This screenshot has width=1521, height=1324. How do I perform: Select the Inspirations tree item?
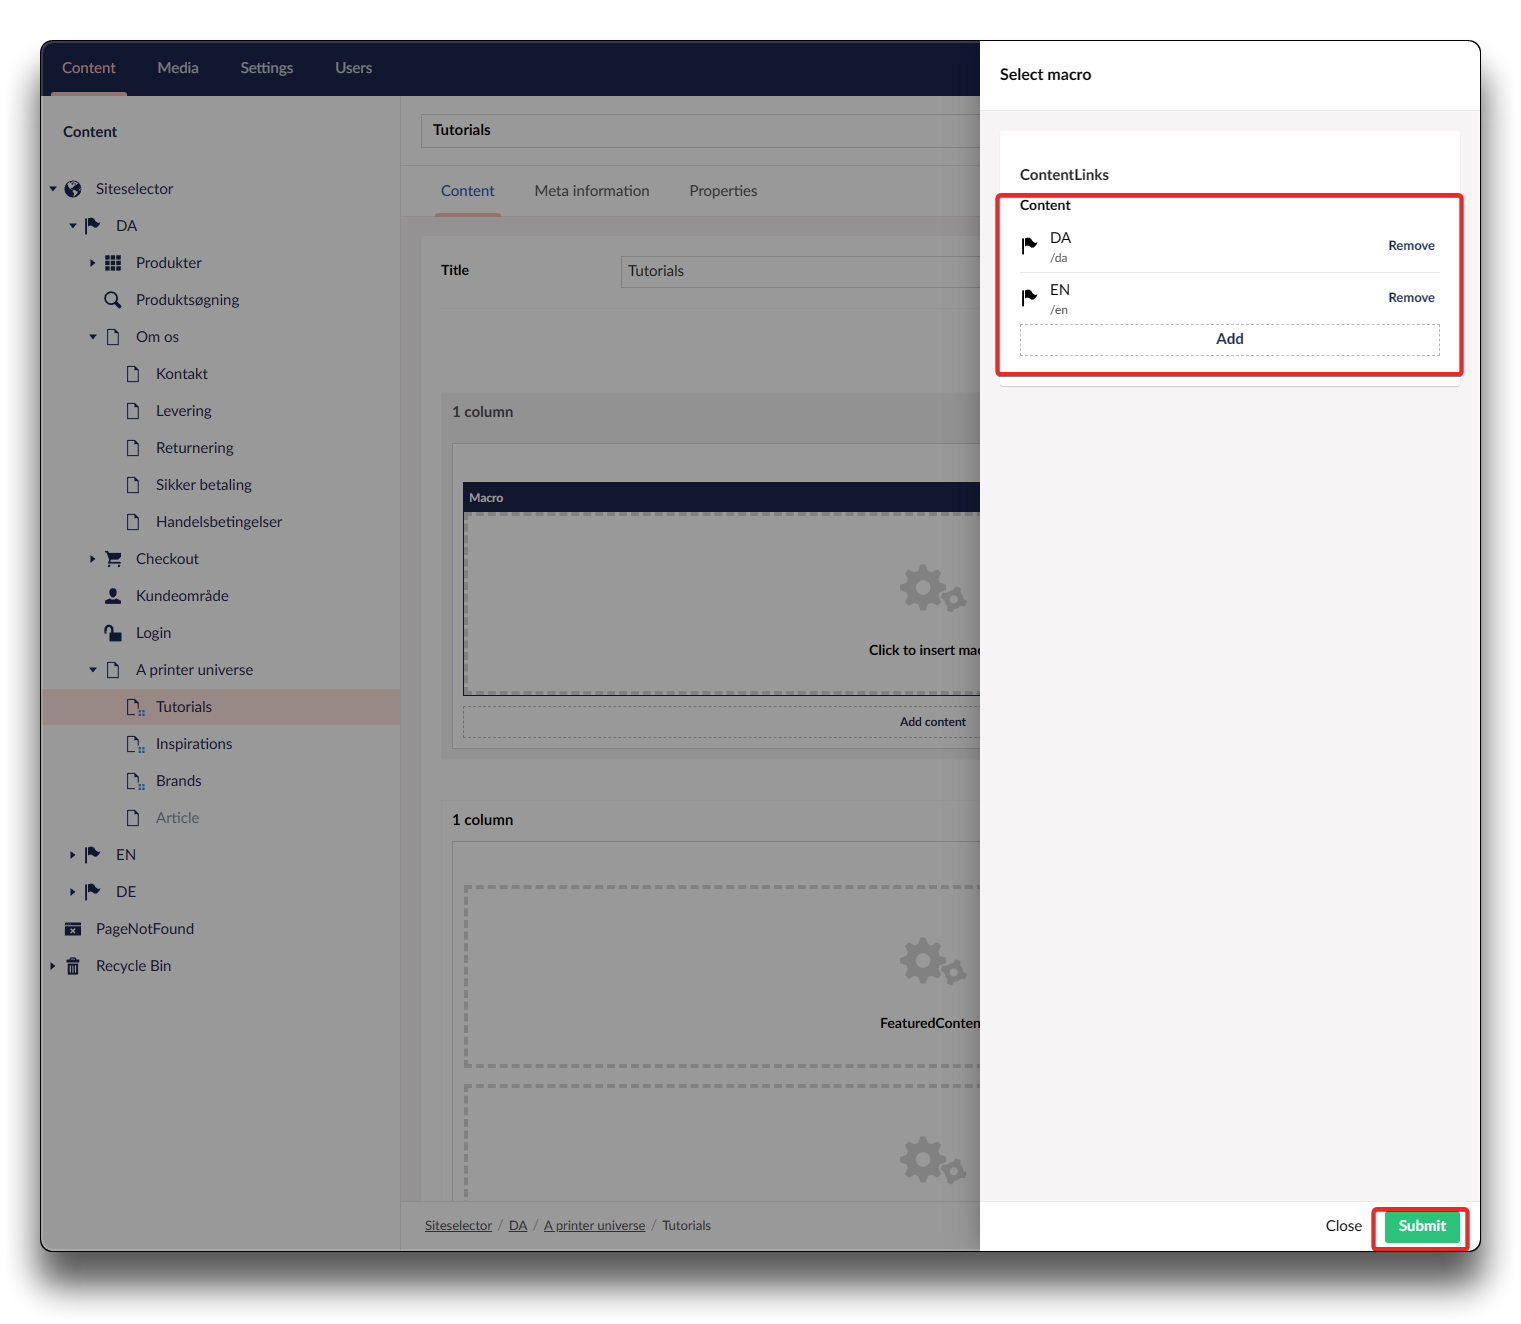(194, 744)
